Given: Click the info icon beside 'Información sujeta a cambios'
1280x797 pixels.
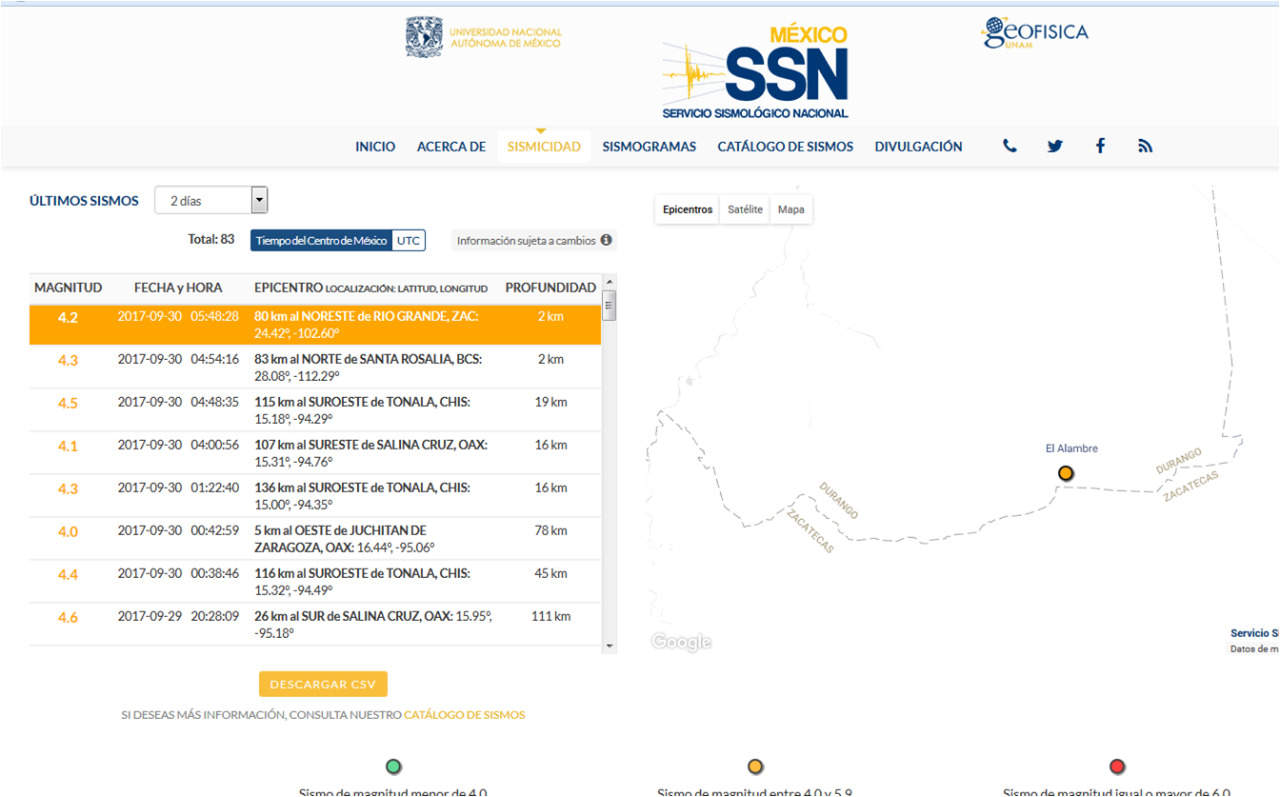Looking at the screenshot, I should pos(606,240).
